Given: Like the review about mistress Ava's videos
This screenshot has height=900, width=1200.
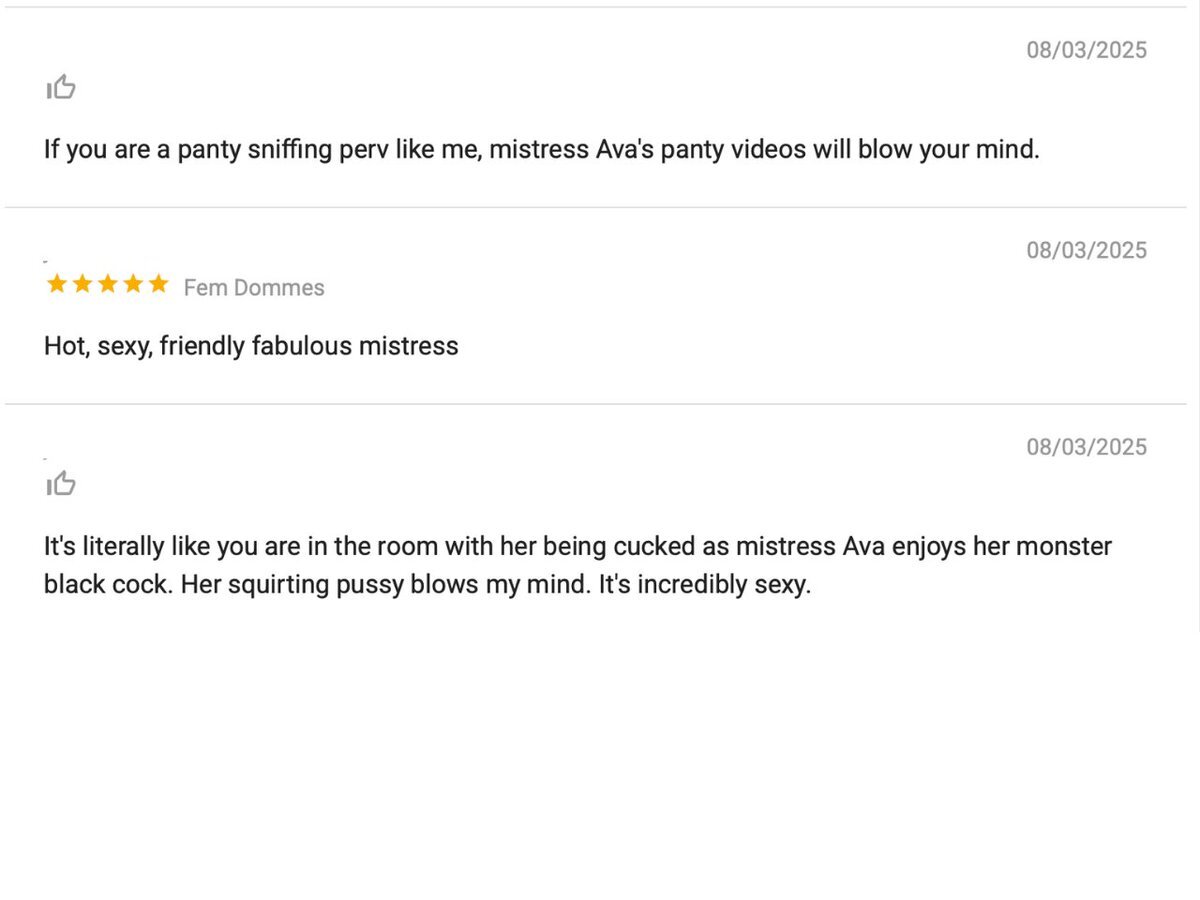Looking at the screenshot, I should [x=61, y=88].
